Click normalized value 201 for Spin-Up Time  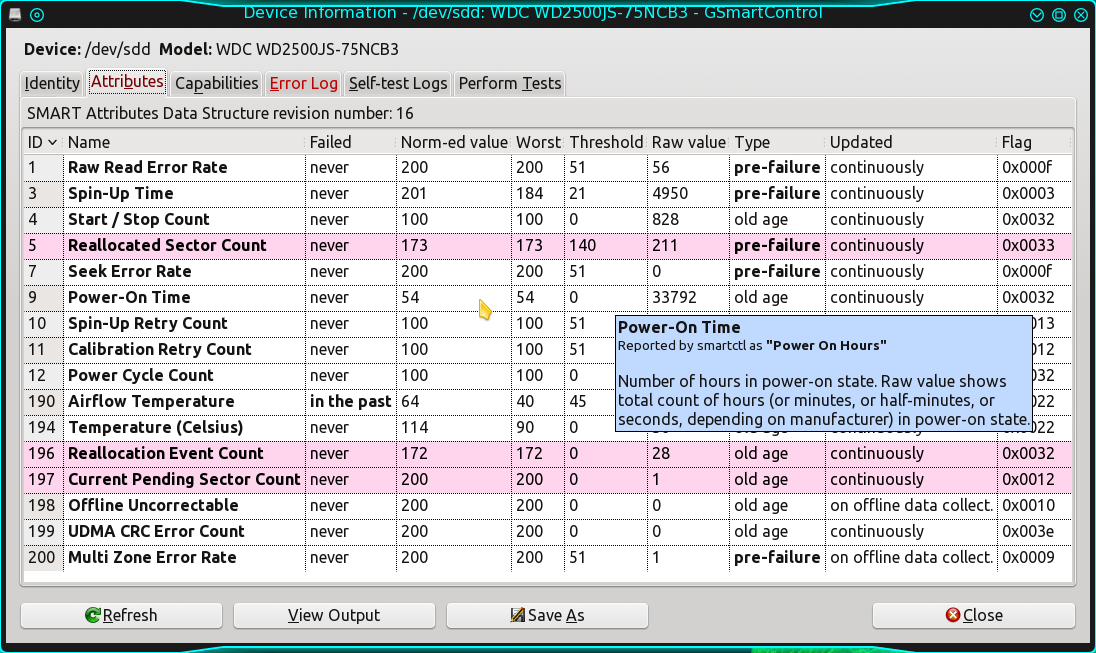[x=414, y=194]
